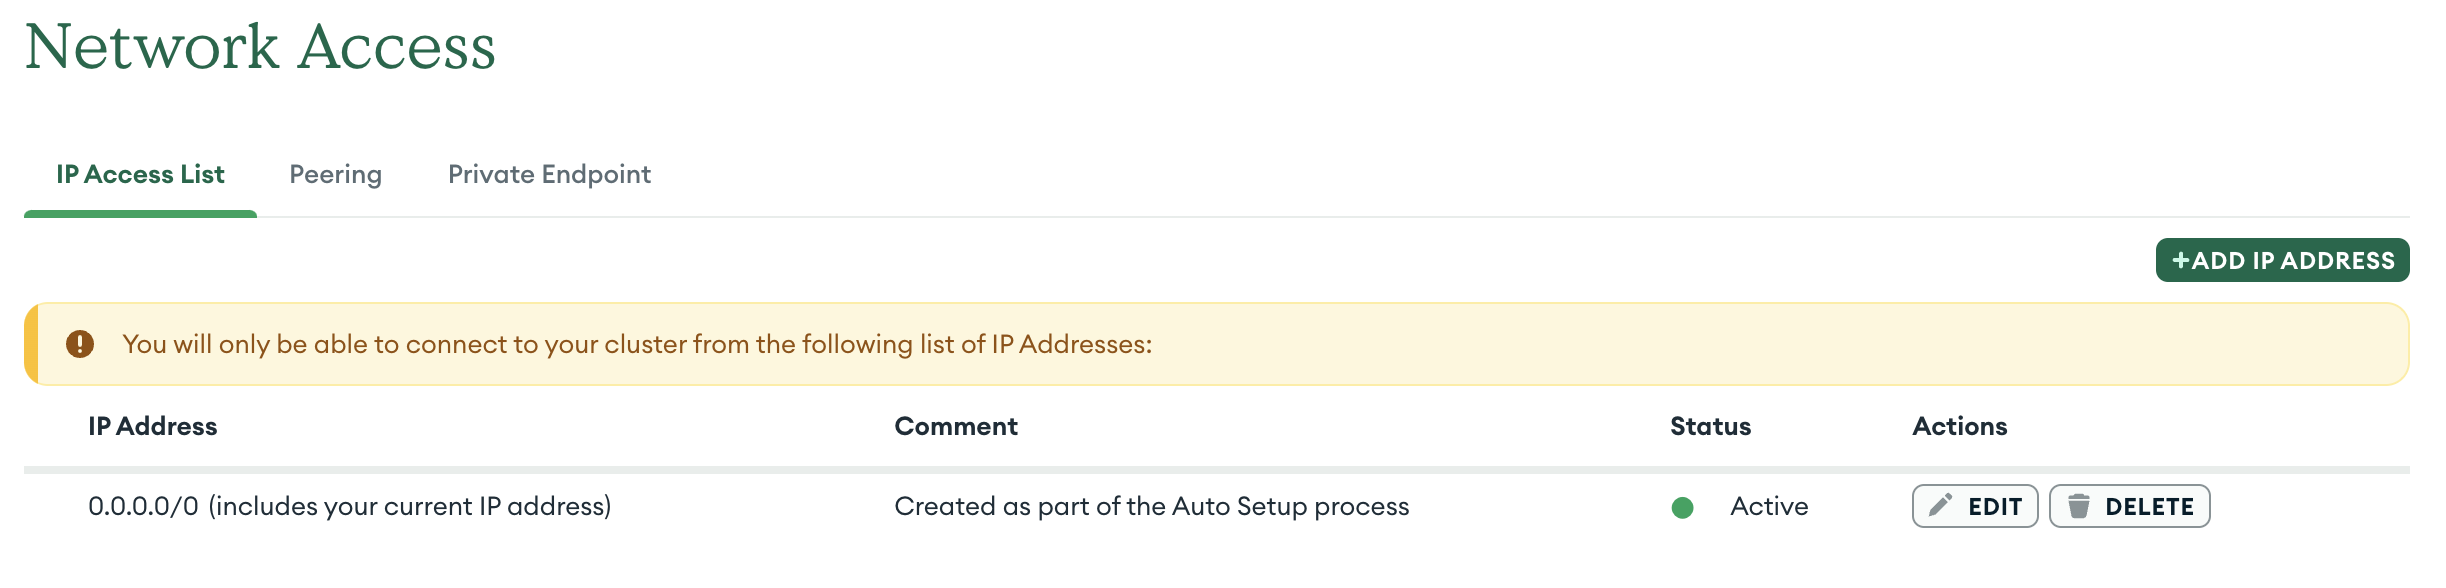The height and width of the screenshot is (588, 2446).
Task: Click the Status column header
Action: [1710, 427]
